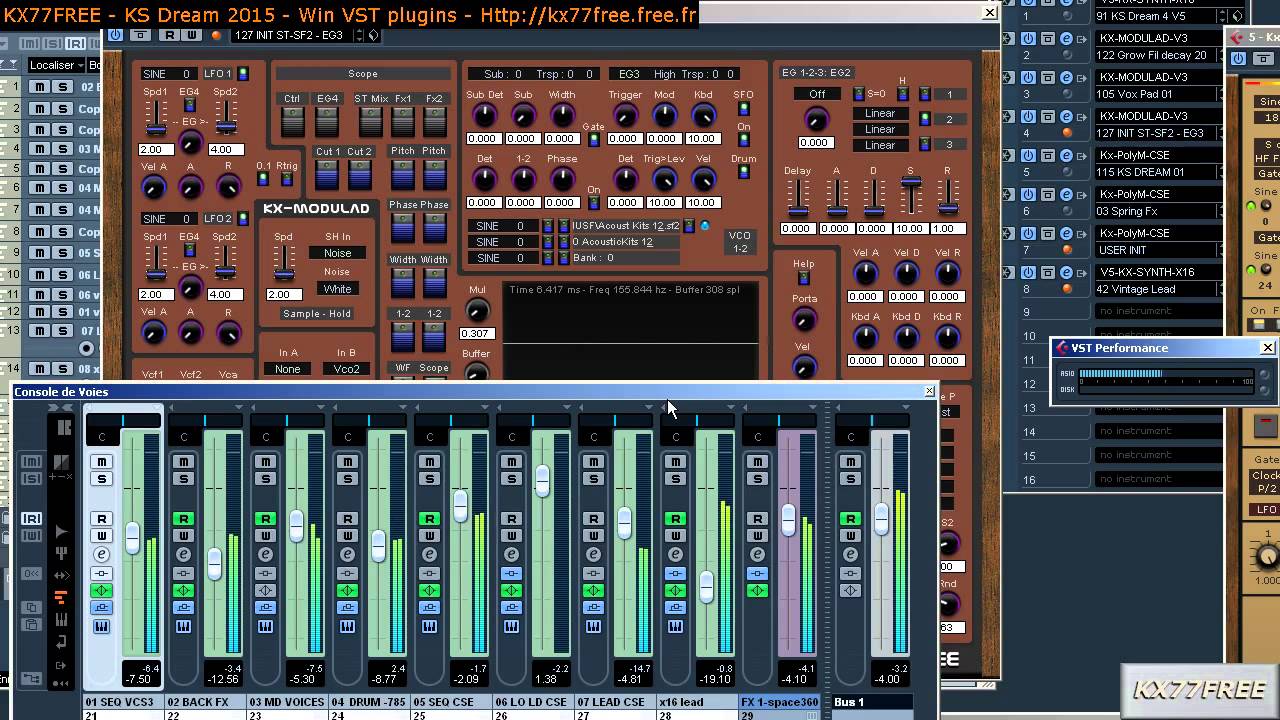This screenshot has height=720, width=1280.
Task: Open editor (e) for rack slot 2 KX-MODULAD-V3
Action: [1066, 38]
